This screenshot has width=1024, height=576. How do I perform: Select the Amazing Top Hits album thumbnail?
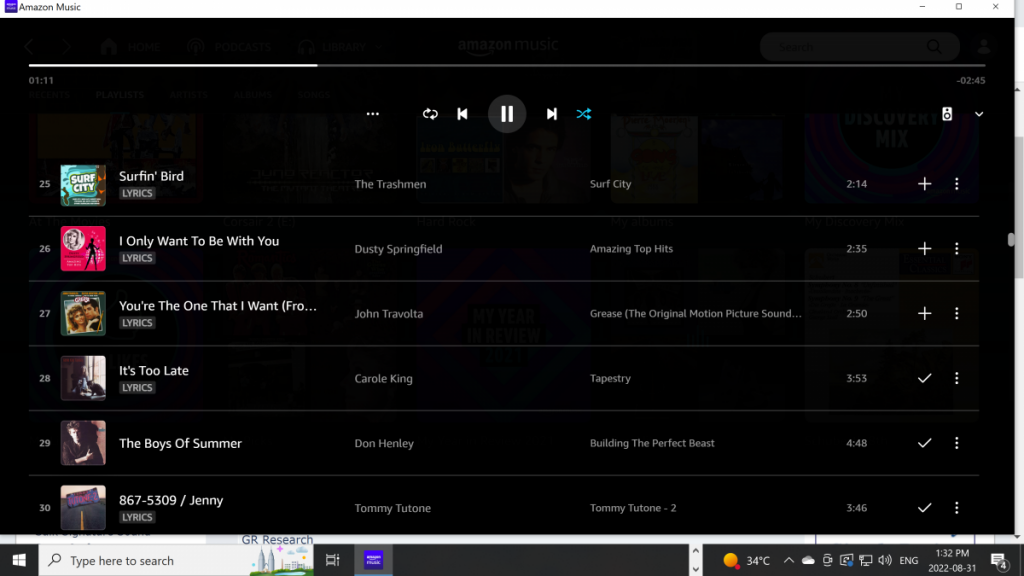83,249
